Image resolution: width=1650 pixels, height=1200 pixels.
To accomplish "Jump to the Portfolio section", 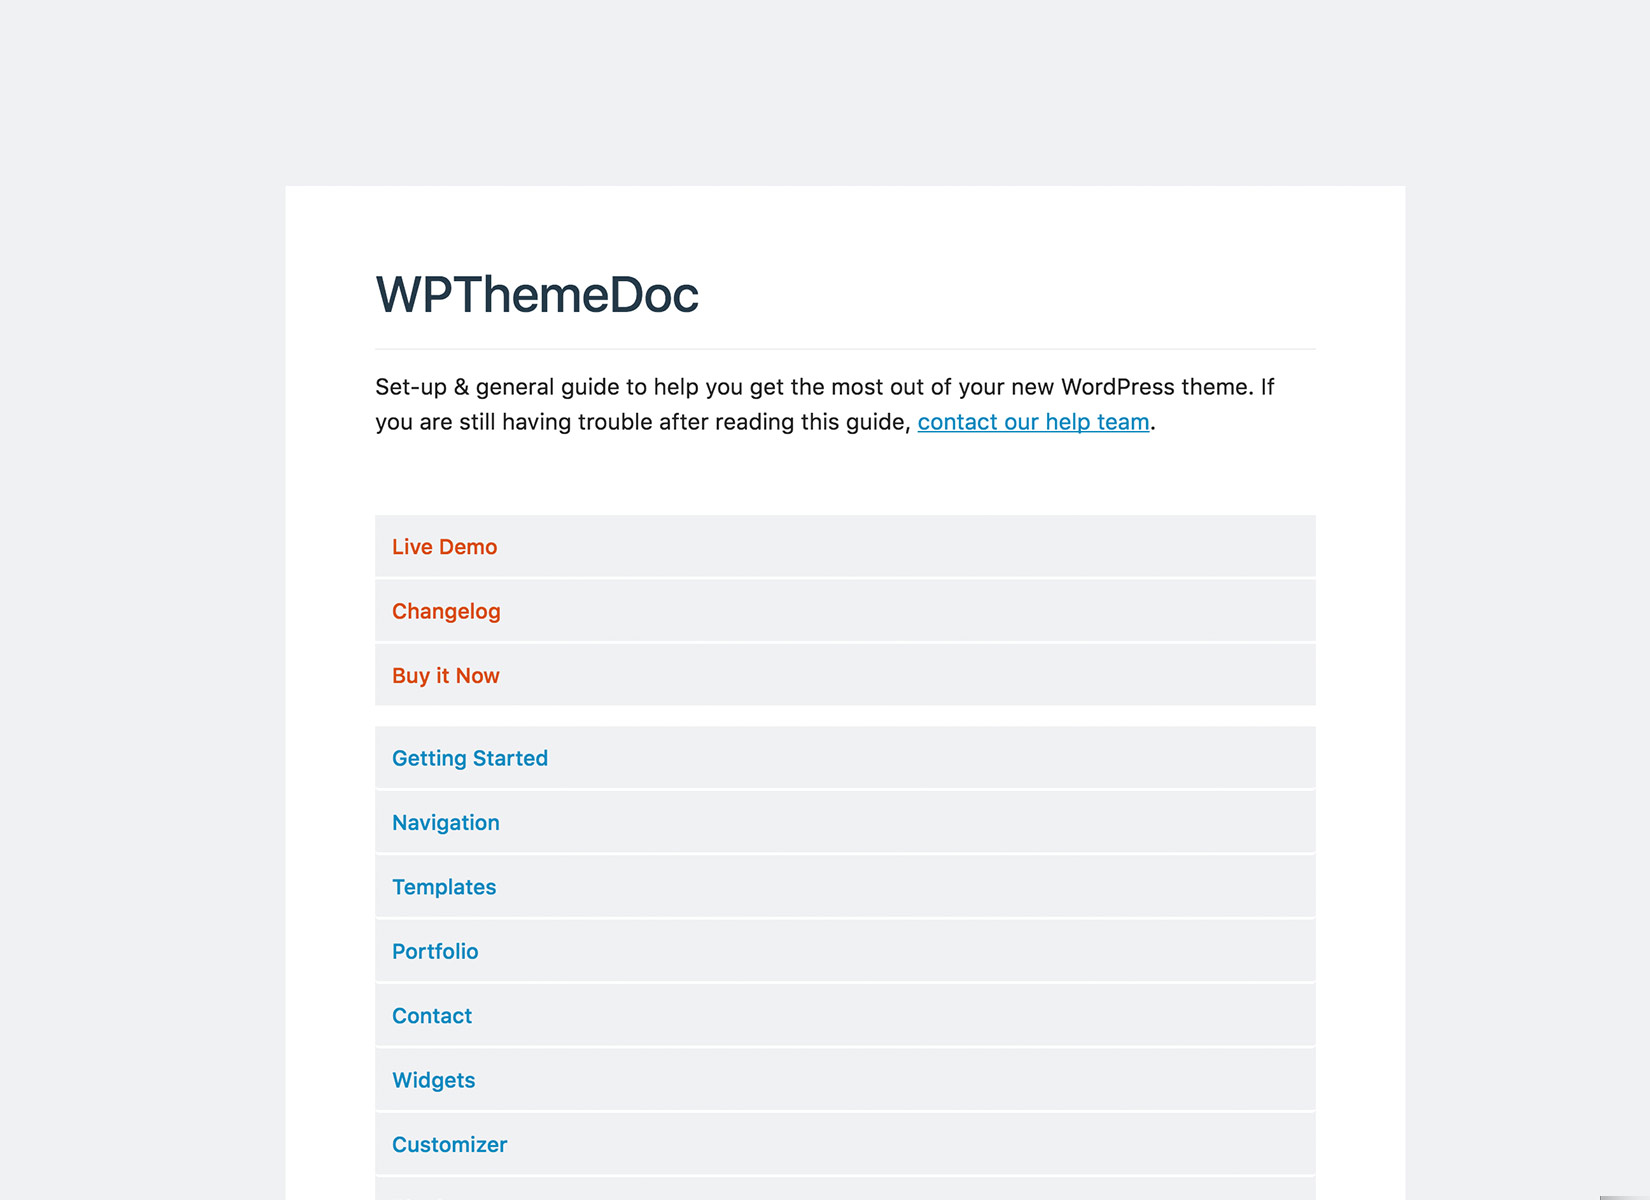I will (434, 952).
